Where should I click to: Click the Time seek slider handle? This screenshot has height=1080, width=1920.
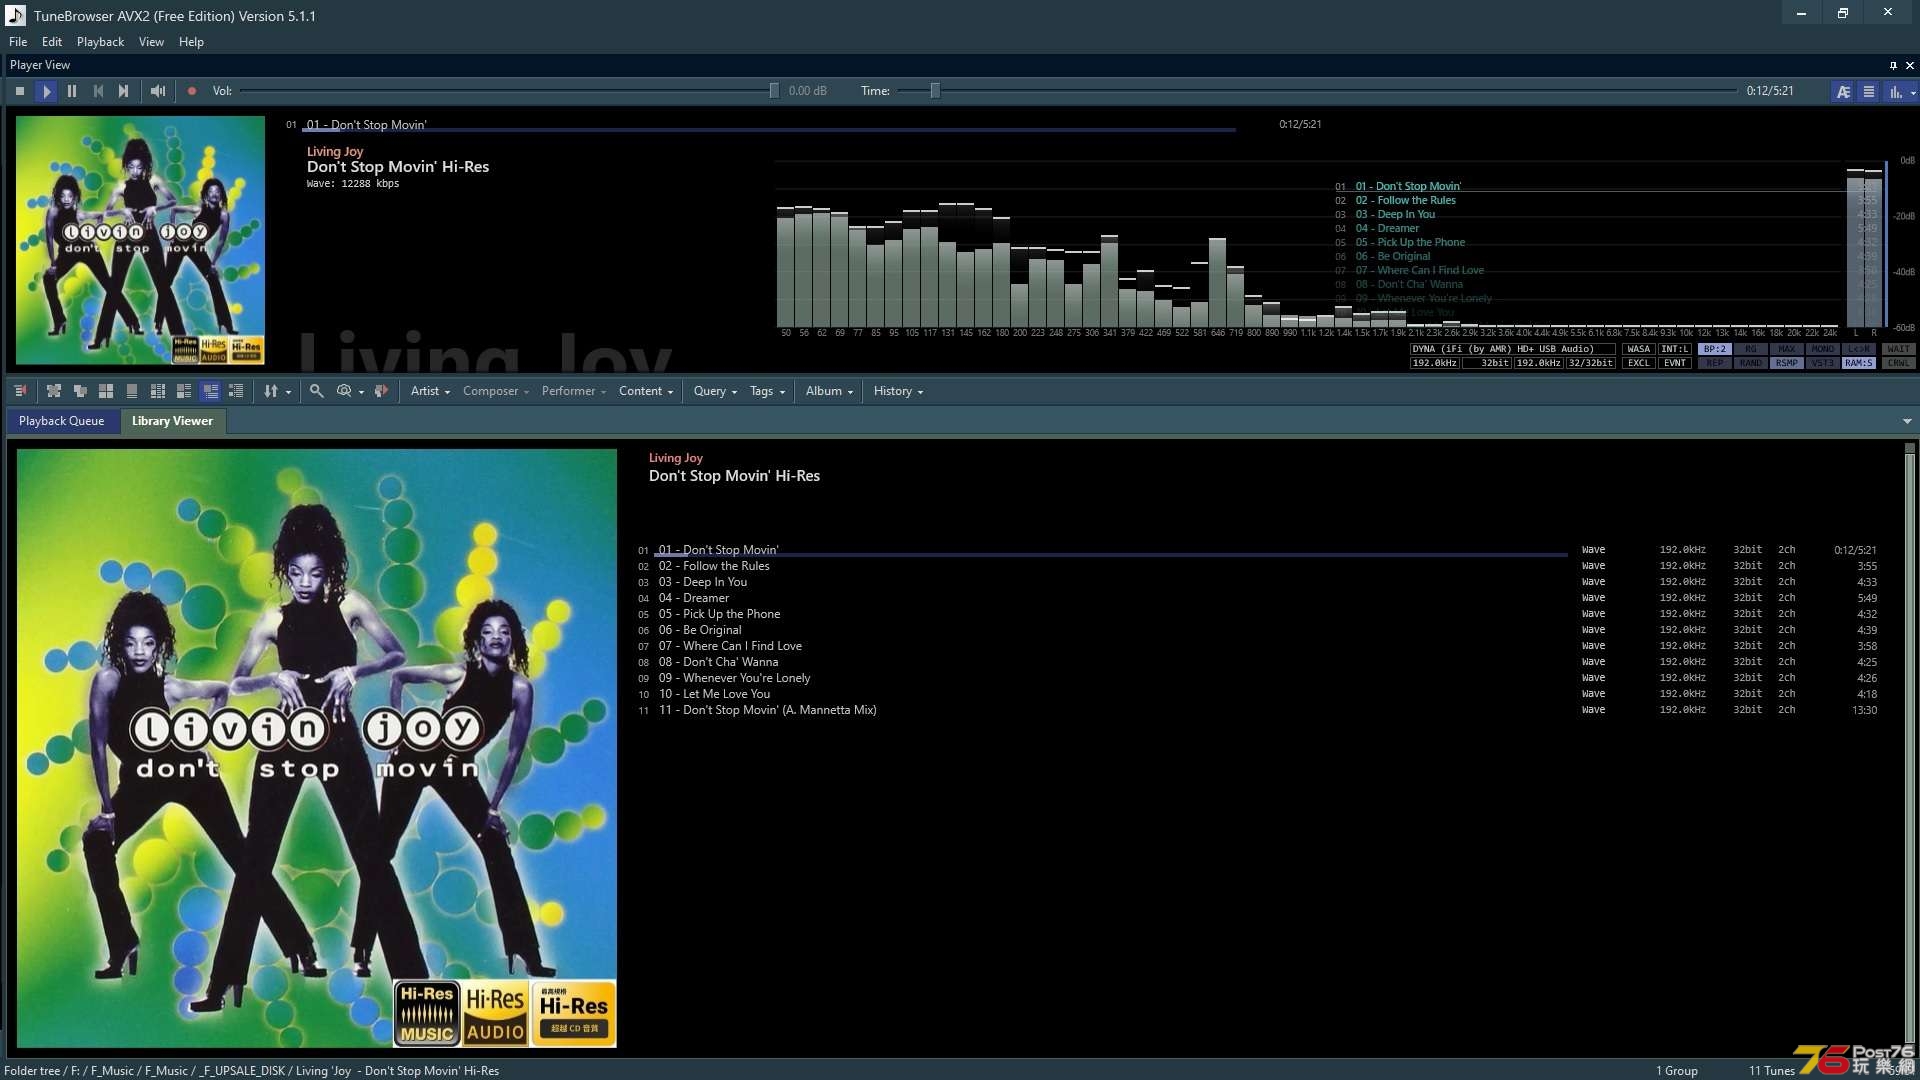coord(935,91)
